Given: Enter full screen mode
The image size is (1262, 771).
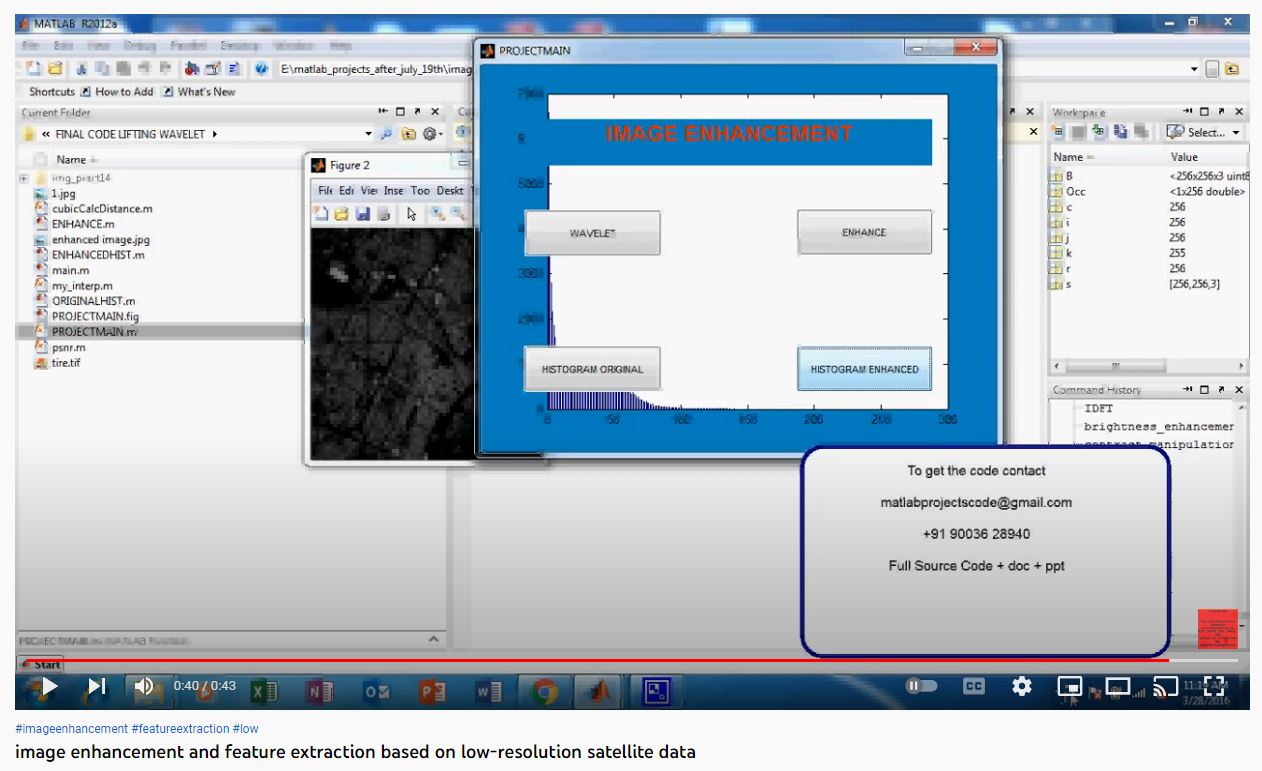Looking at the screenshot, I should click(x=1214, y=686).
